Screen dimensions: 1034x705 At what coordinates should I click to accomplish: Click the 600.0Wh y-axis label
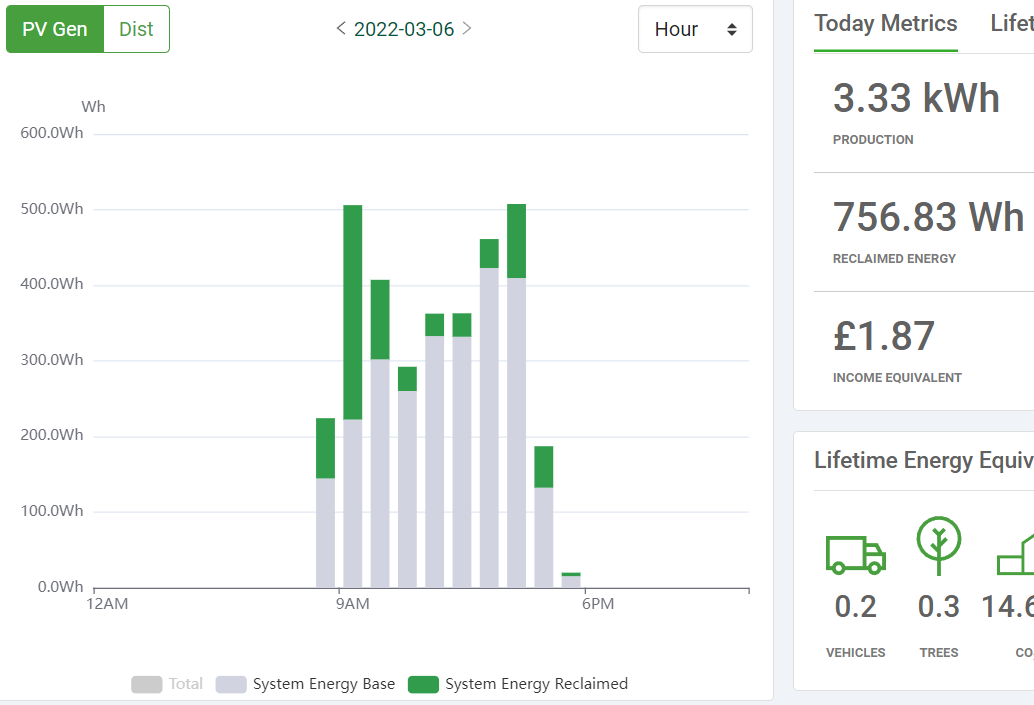pyautogui.click(x=52, y=133)
